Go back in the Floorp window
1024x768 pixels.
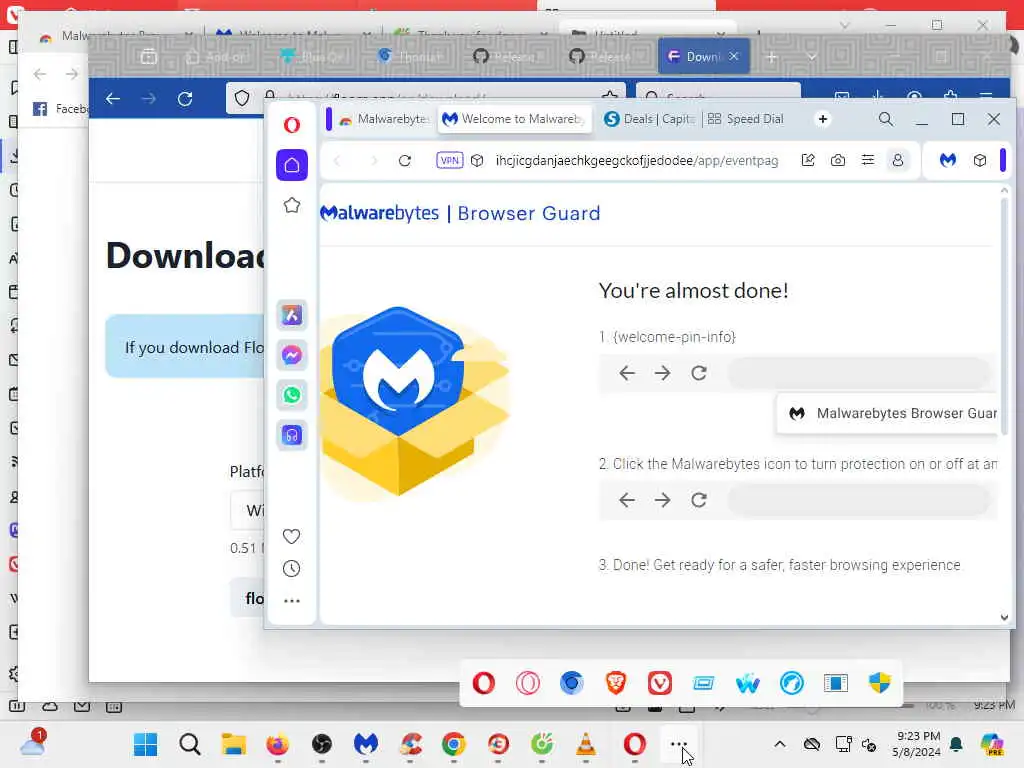[x=113, y=99]
